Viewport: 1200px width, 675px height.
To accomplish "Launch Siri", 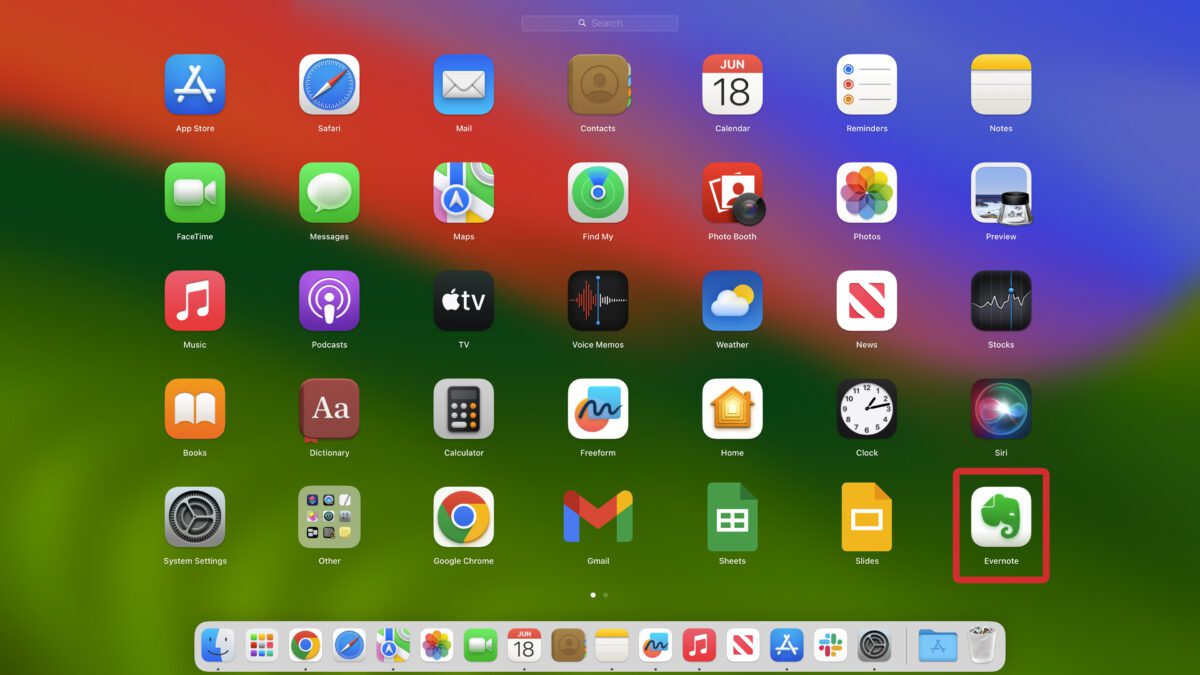I will pos(1000,409).
